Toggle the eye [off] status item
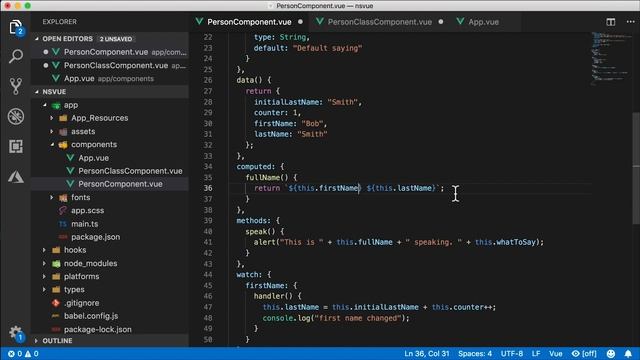This screenshot has height=360, width=640. [584, 353]
